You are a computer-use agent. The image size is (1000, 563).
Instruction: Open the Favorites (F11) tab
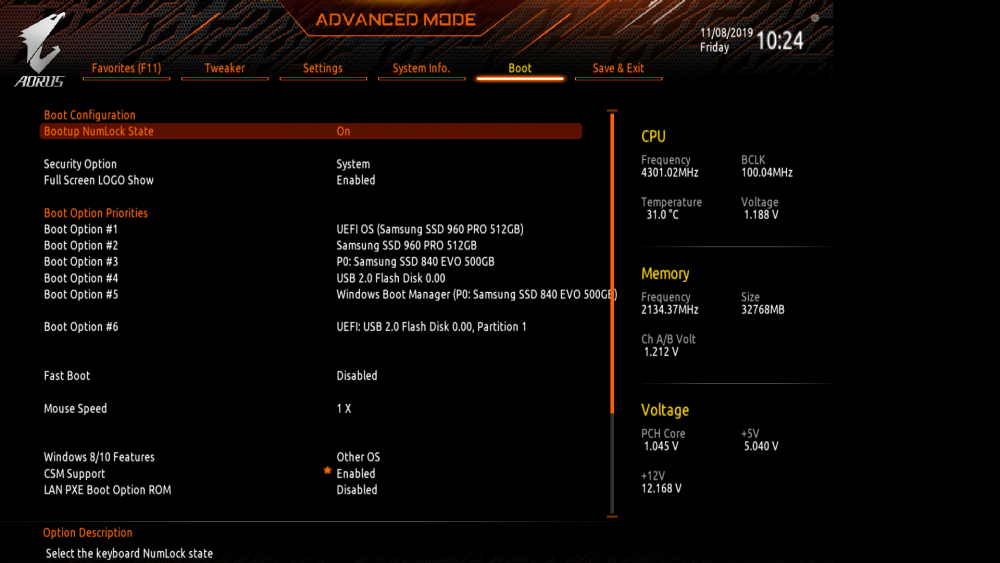coord(126,68)
